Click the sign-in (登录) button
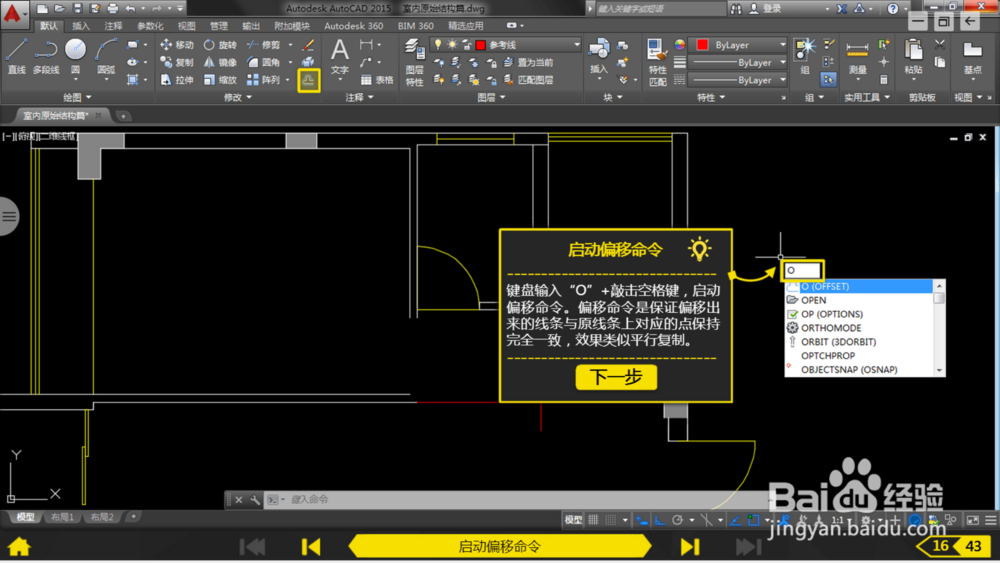Viewport: 1000px width, 563px height. click(765, 8)
